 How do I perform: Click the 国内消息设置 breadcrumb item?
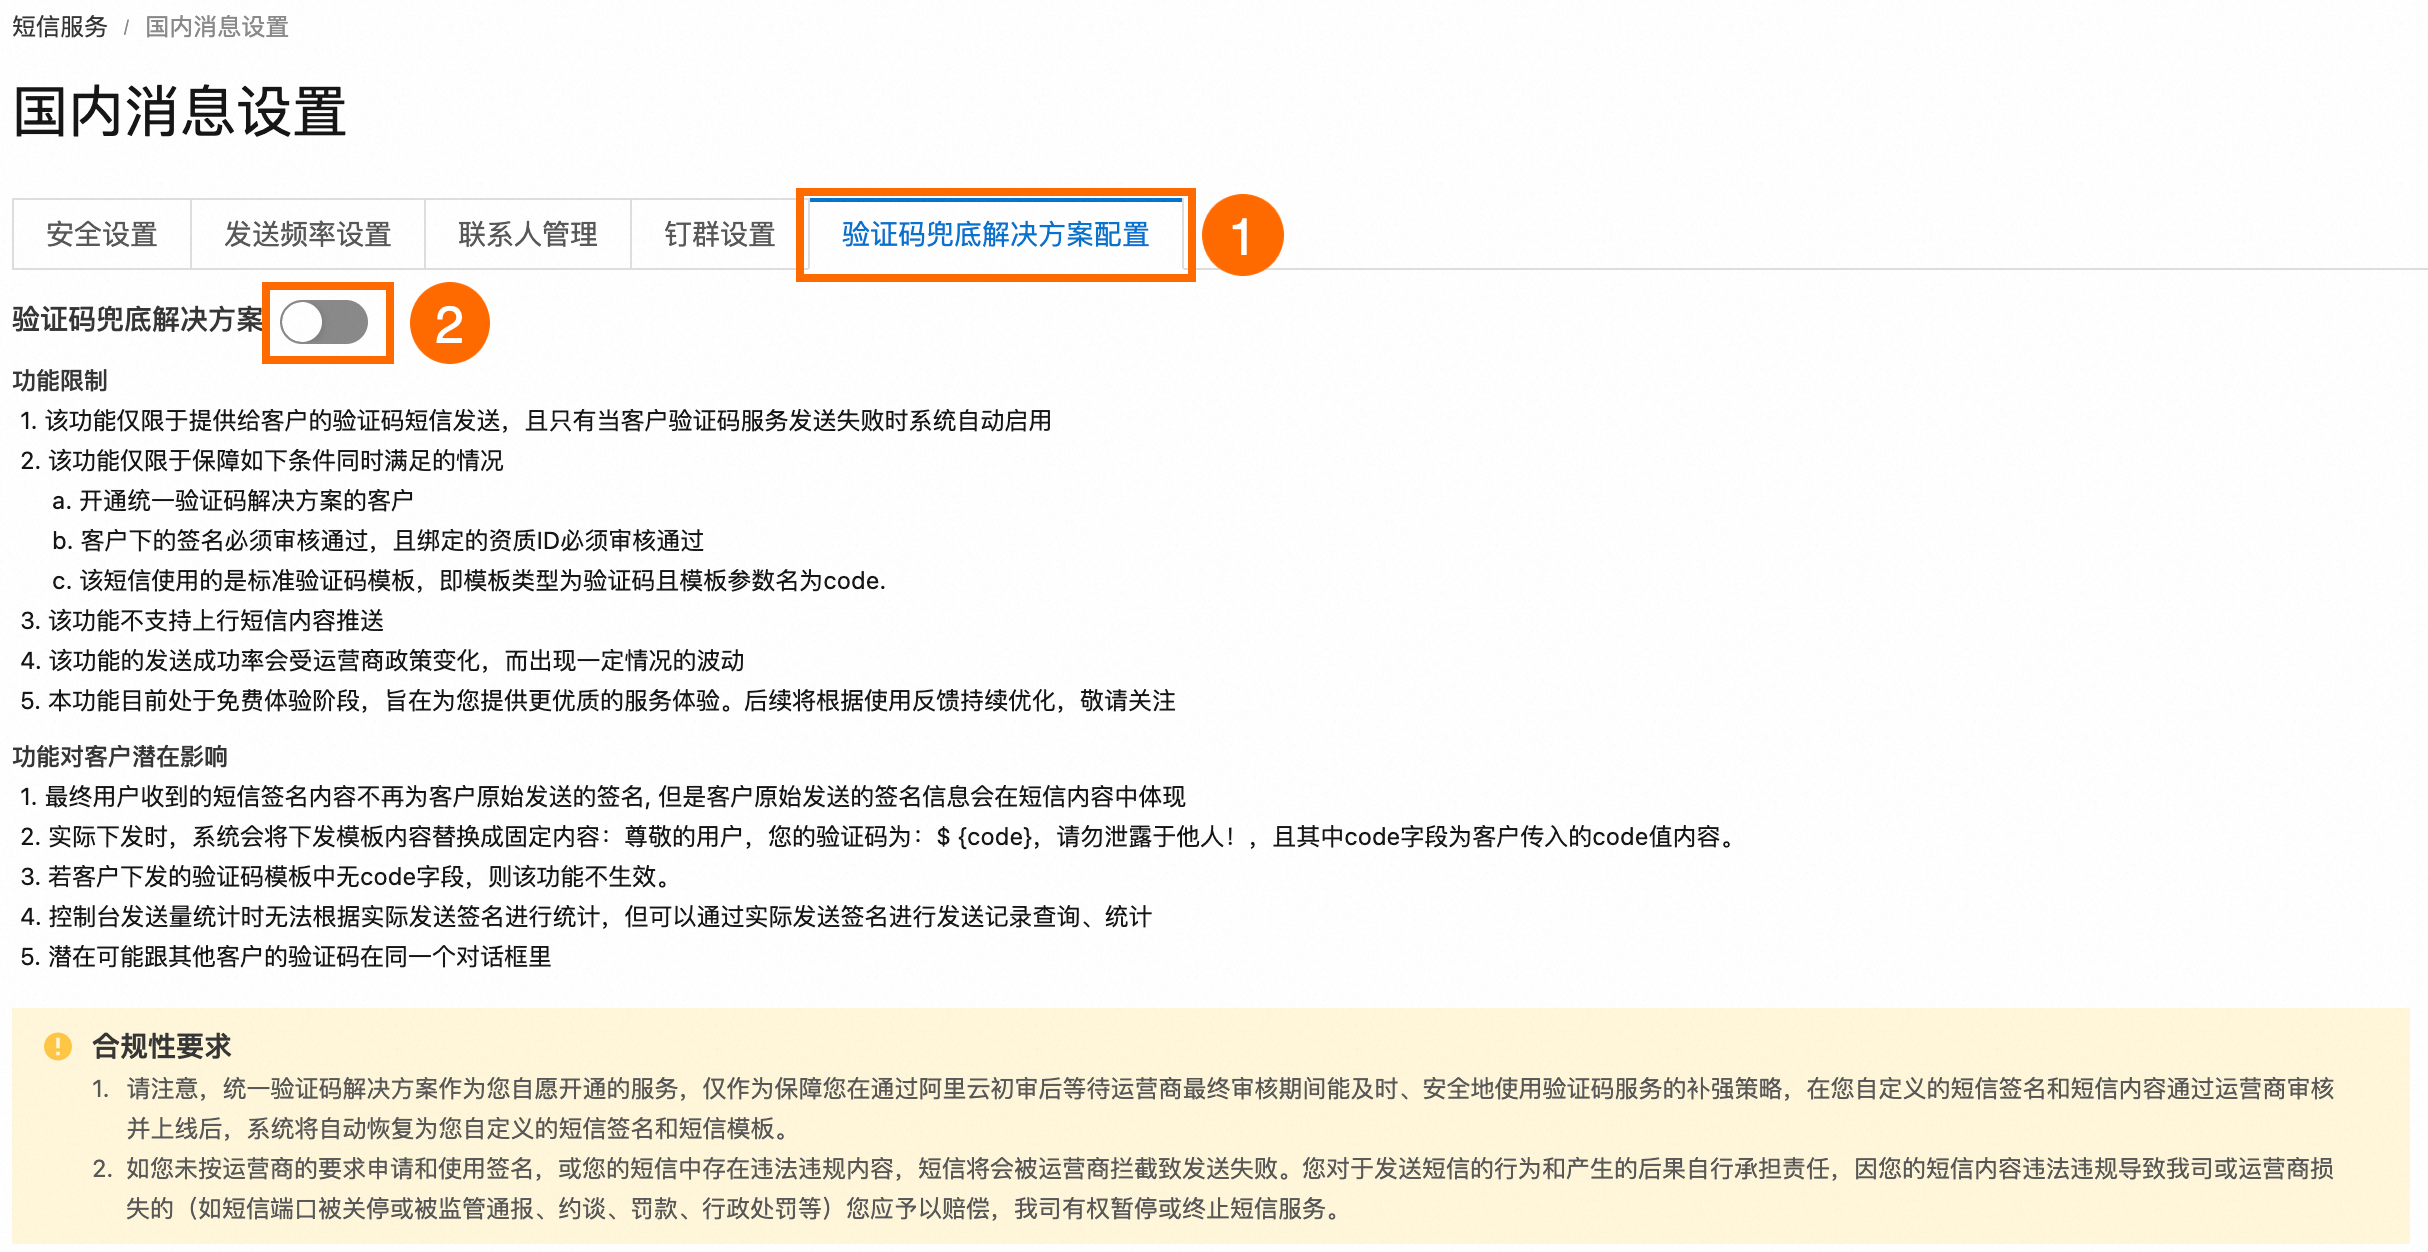[x=216, y=27]
